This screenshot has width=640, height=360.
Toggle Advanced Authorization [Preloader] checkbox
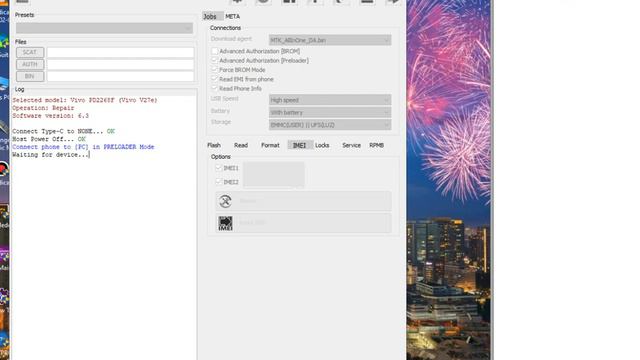pyautogui.click(x=215, y=60)
